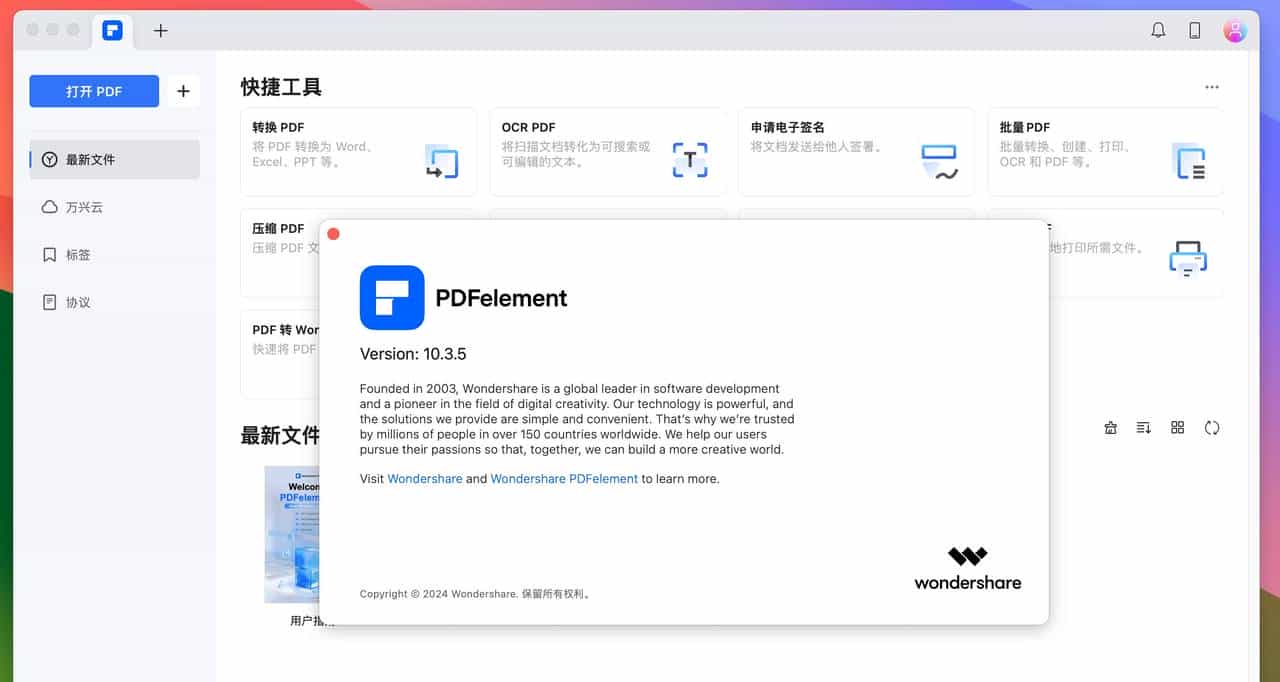Follow the Wondershare PDFelement link

click(564, 479)
